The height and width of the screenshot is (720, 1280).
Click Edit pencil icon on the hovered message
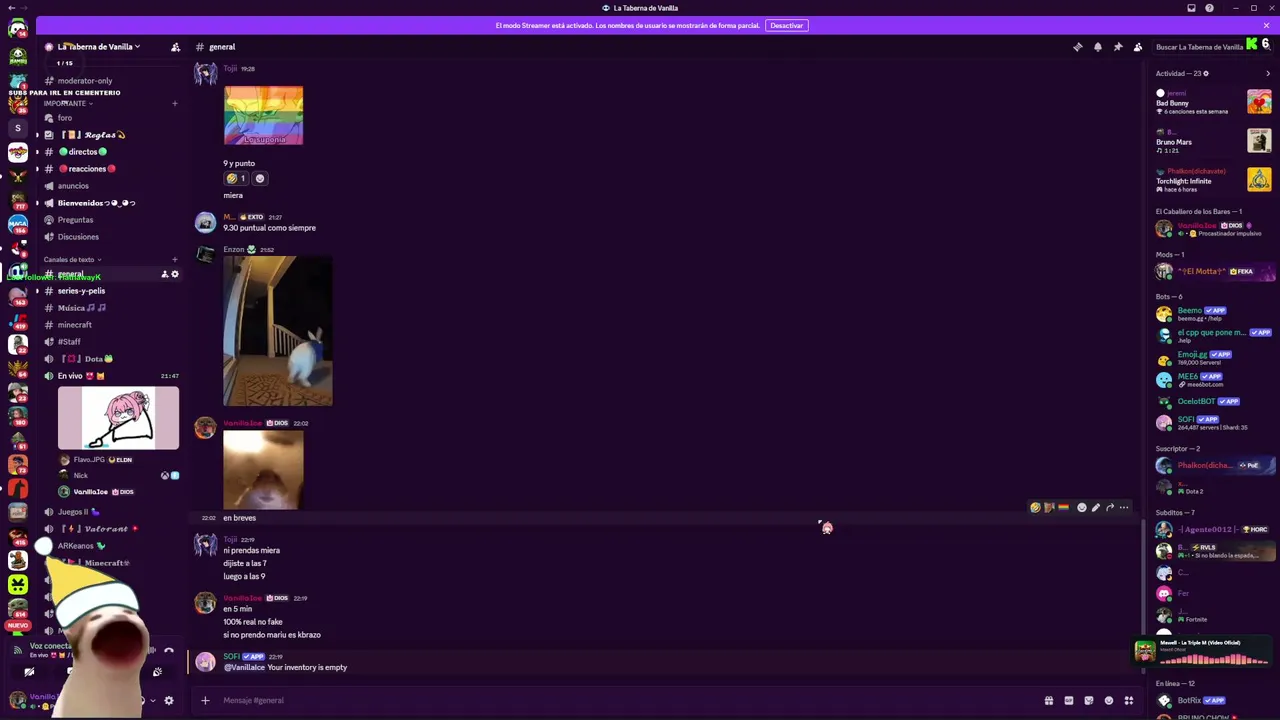[x=1096, y=508]
